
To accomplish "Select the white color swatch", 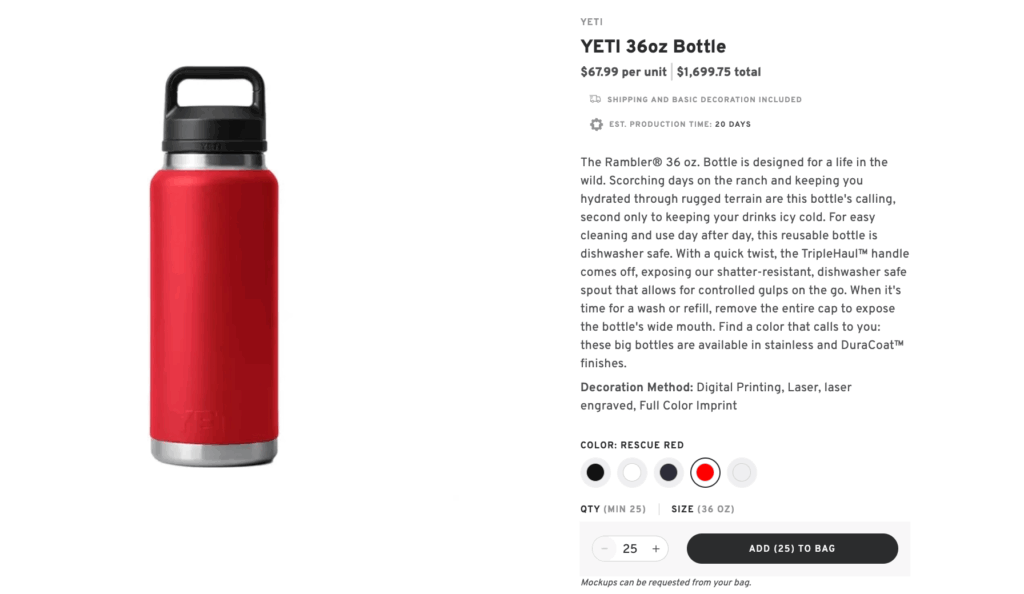I will click(632, 471).
